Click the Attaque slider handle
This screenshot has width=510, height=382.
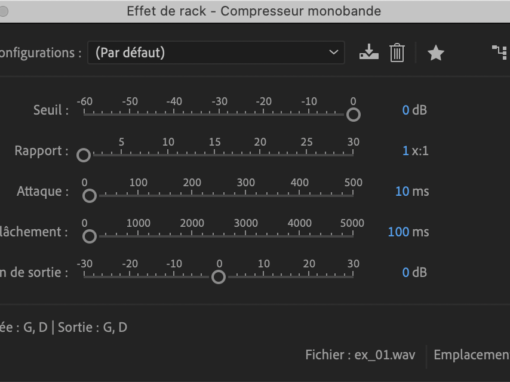pos(89,196)
